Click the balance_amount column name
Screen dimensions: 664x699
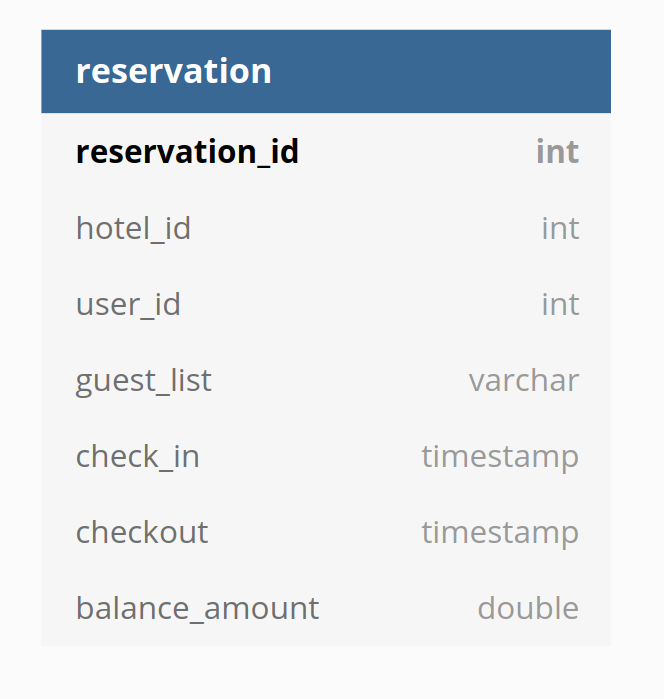pyautogui.click(x=198, y=609)
